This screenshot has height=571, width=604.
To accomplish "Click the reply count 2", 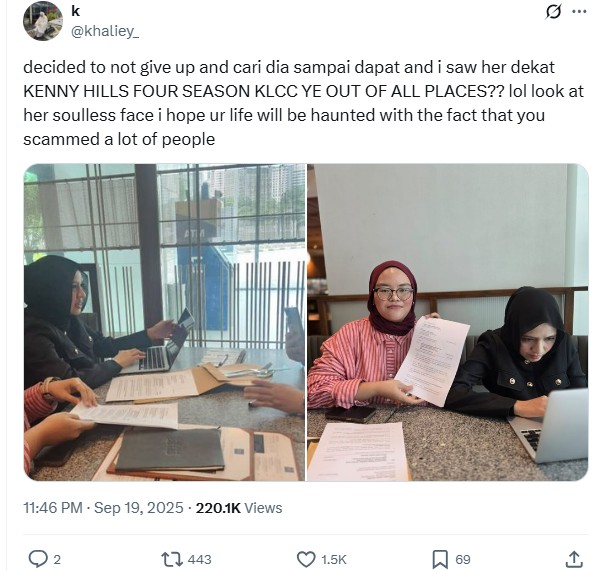I will pyautogui.click(x=57, y=559).
